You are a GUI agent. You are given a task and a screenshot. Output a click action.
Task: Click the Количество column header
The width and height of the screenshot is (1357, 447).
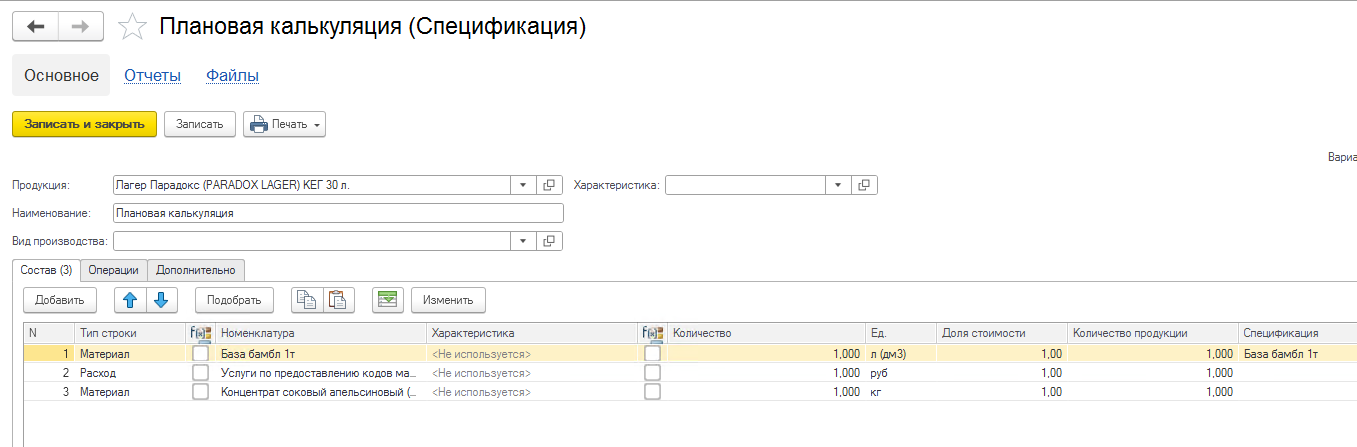766,333
